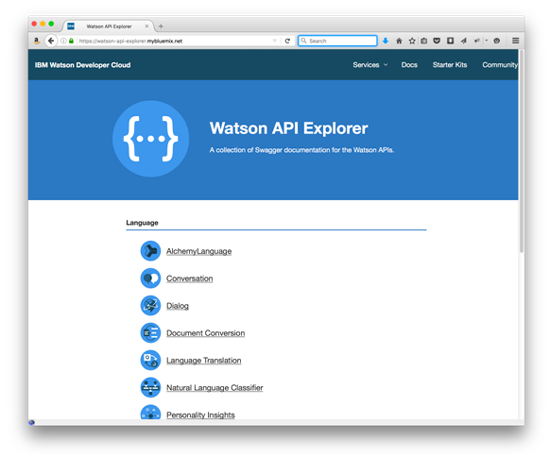
Task: Select the Watson API Explorer tab
Action: 109,26
